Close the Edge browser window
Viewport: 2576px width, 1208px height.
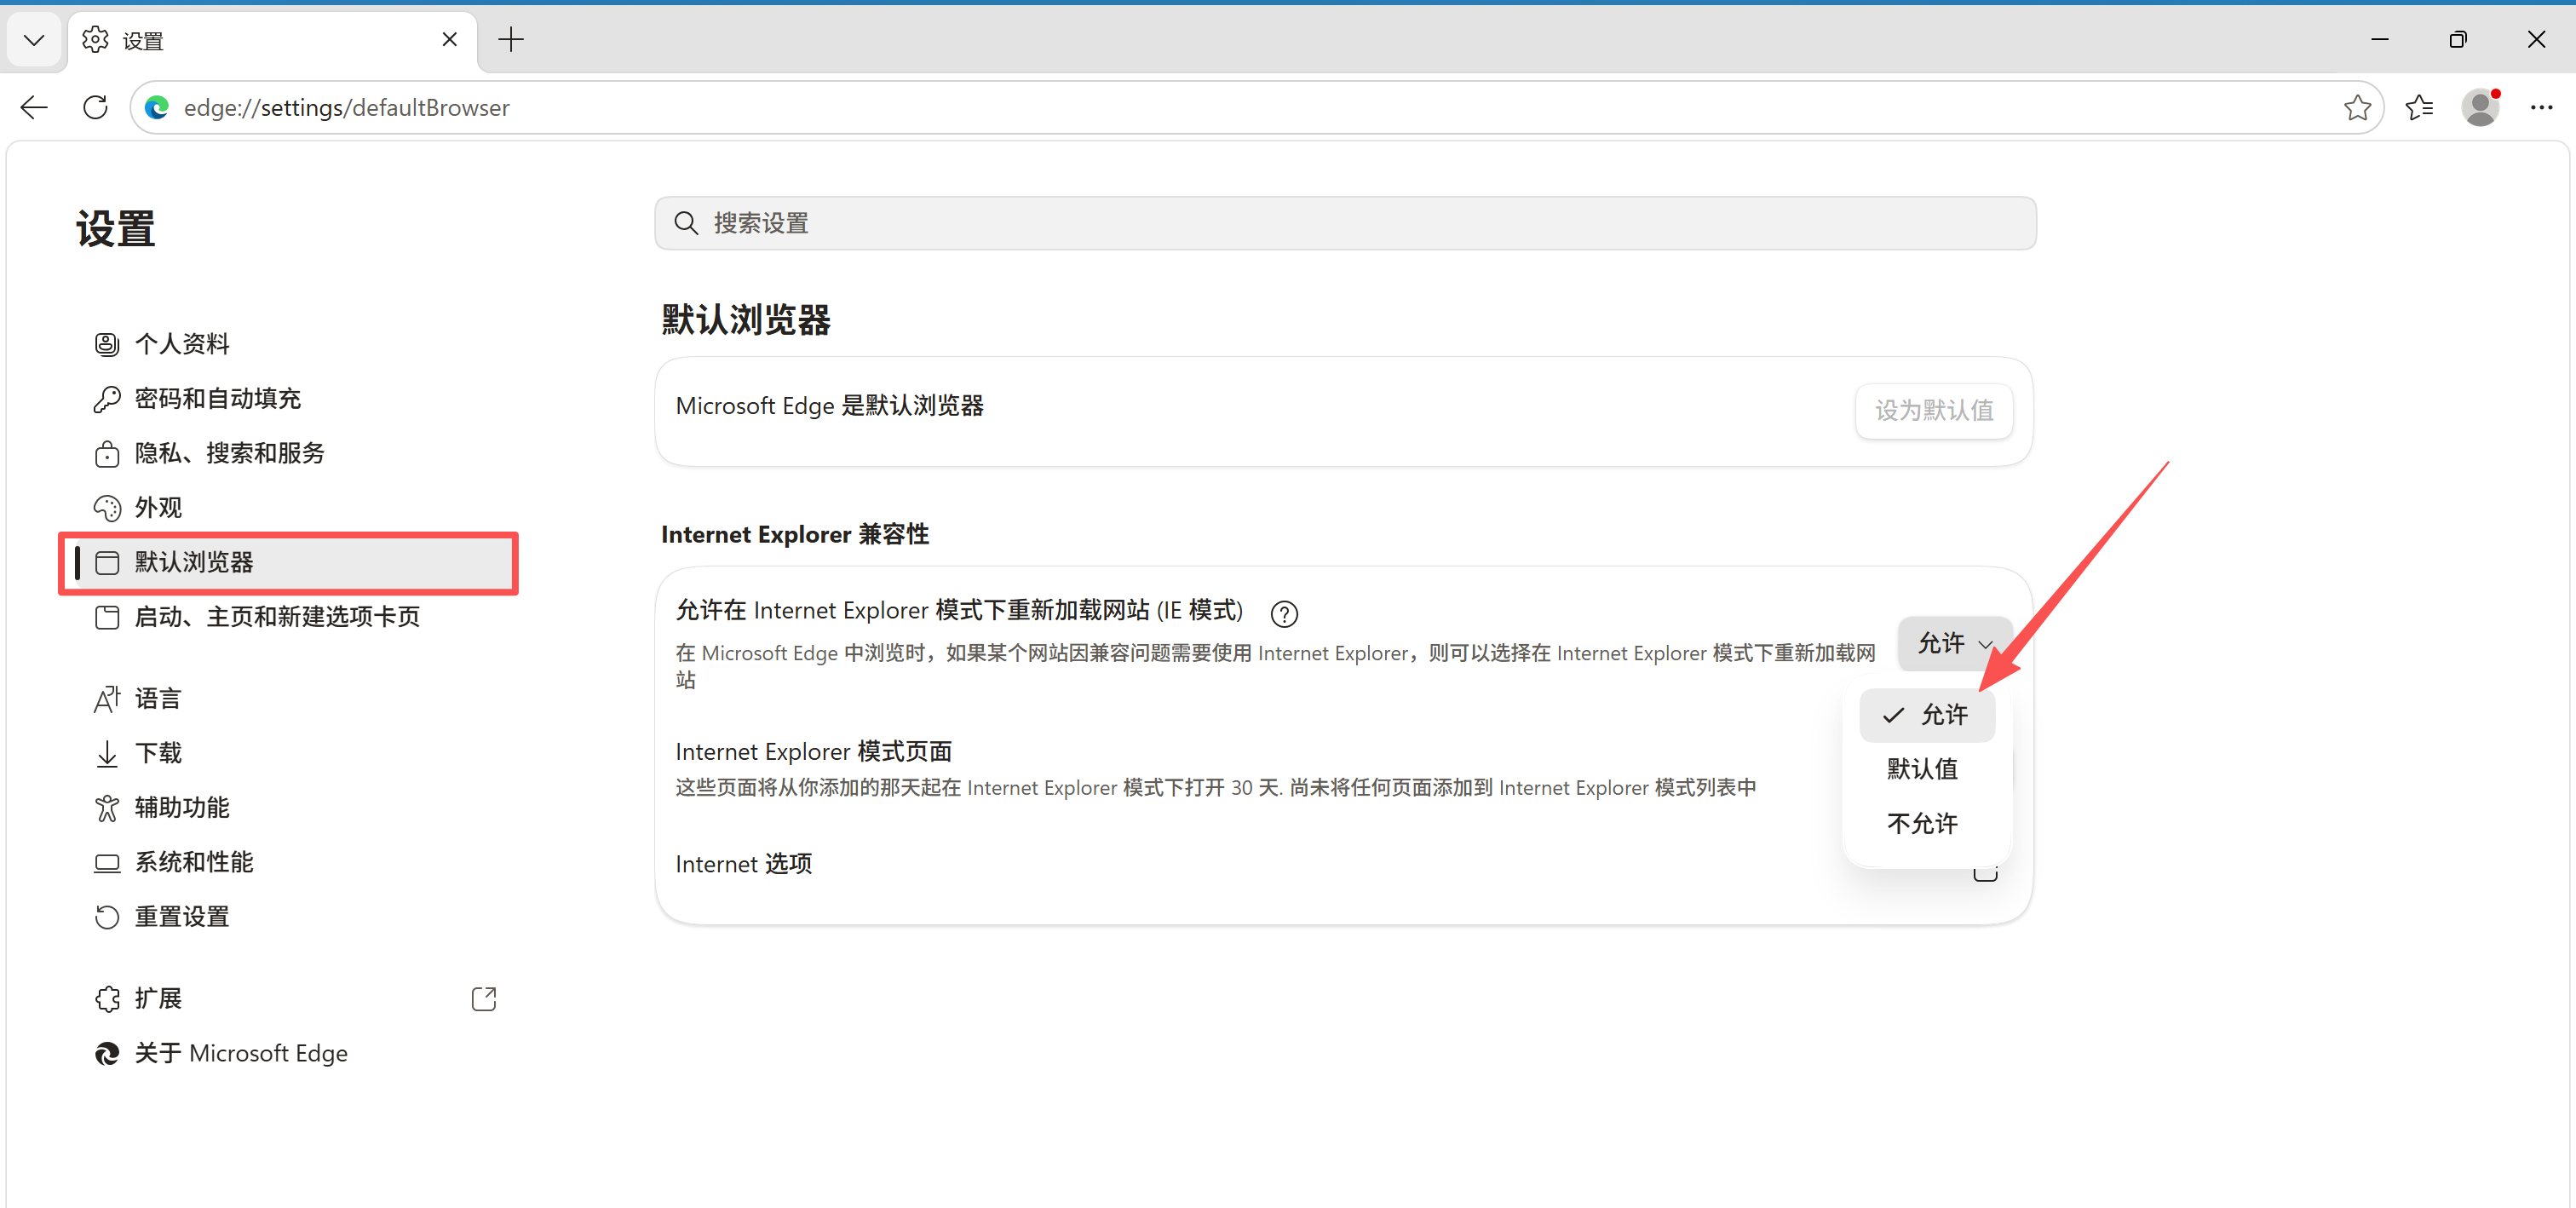pyautogui.click(x=2536, y=39)
